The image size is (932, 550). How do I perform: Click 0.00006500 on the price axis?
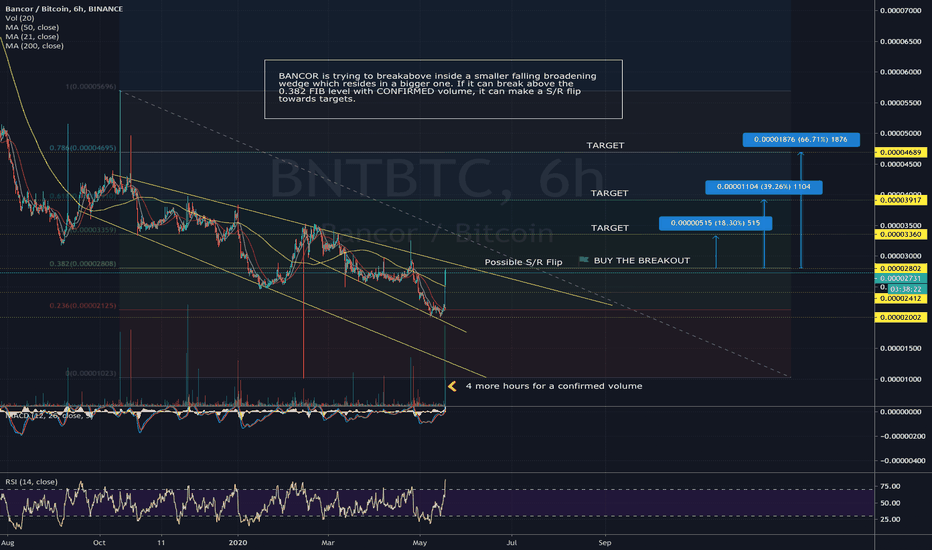coord(900,42)
